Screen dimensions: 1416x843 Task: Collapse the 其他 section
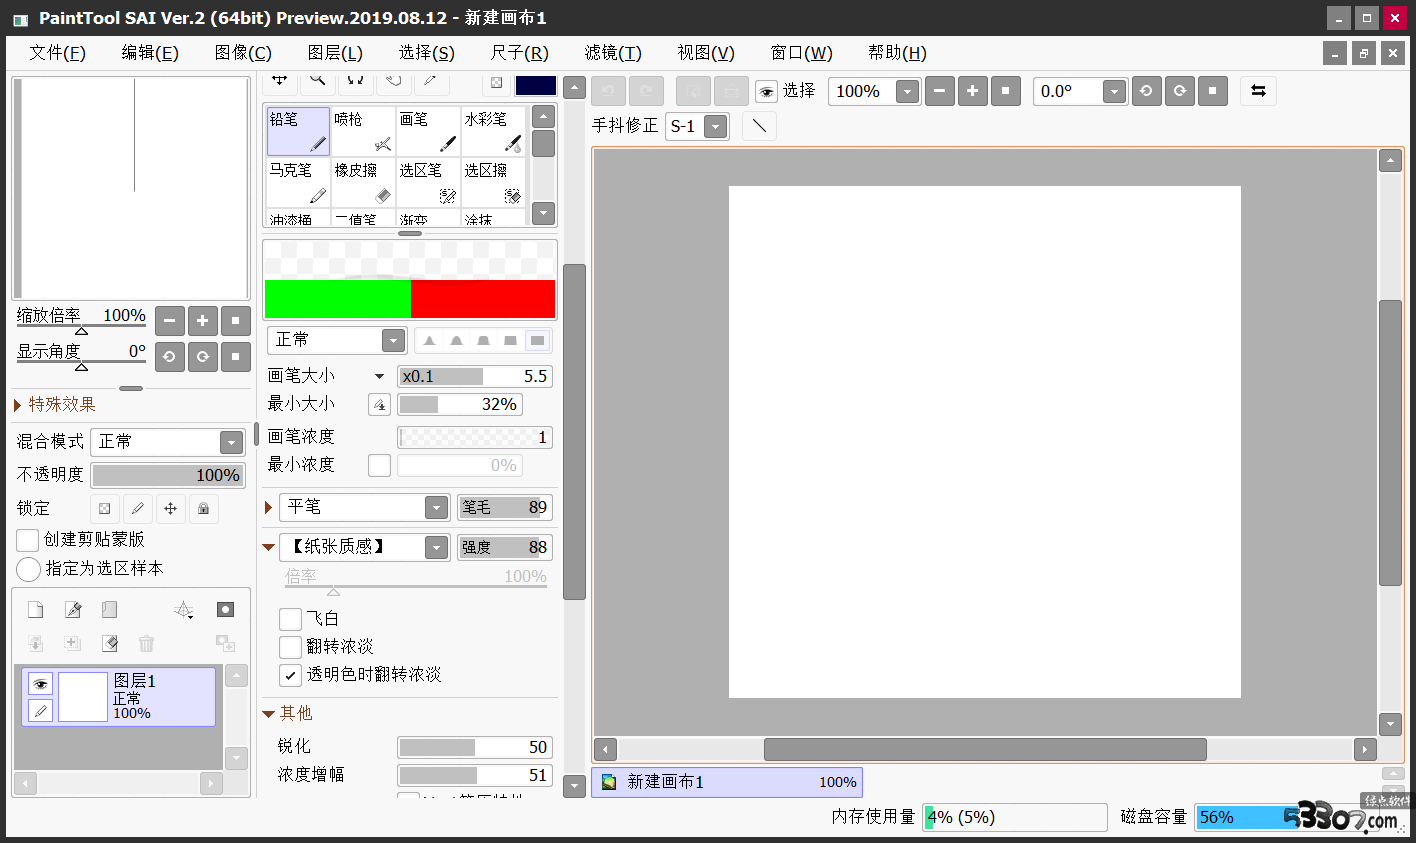click(268, 714)
